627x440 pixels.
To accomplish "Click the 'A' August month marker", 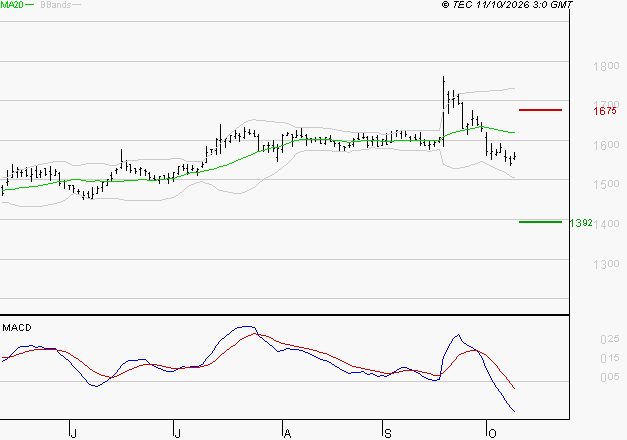I will click(287, 434).
